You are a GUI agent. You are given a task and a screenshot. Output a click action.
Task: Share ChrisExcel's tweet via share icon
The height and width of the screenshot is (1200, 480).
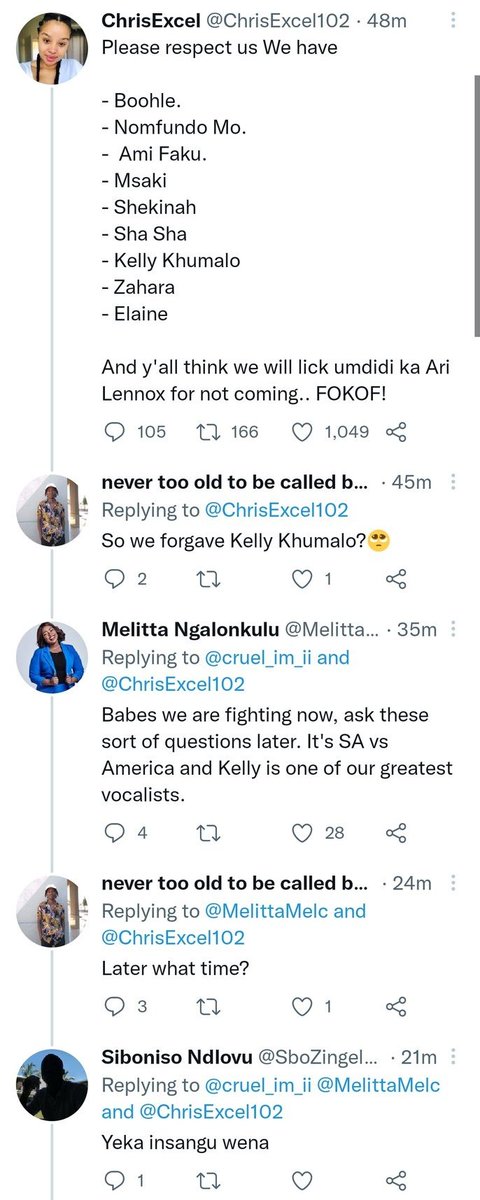pyautogui.click(x=396, y=432)
